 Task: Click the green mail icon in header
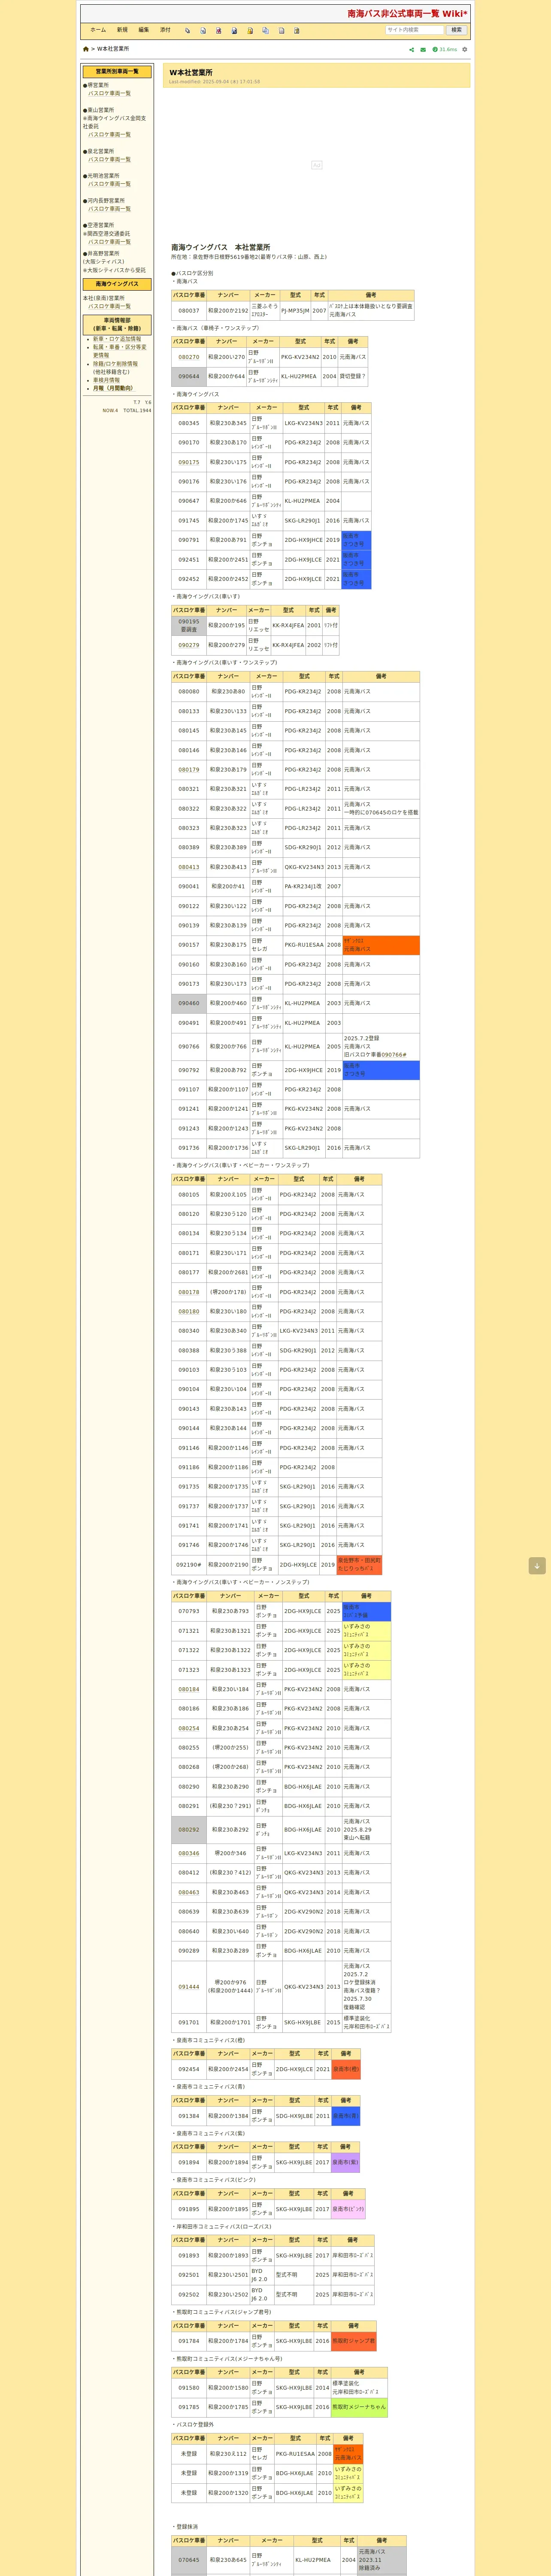tap(423, 49)
